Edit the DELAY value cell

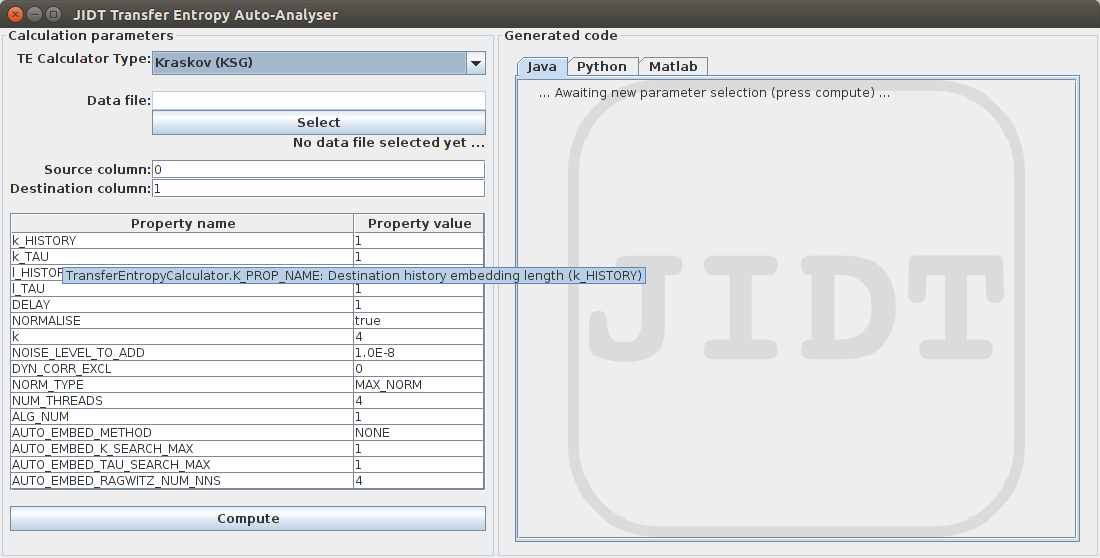[x=419, y=305]
